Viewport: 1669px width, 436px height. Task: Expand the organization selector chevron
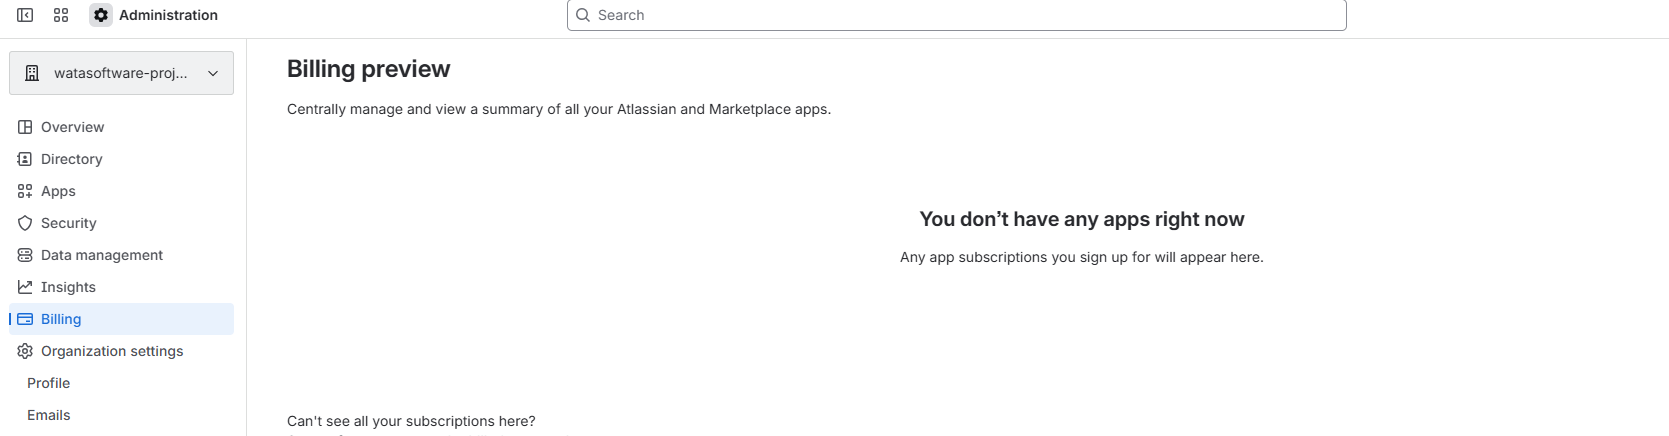(x=213, y=73)
